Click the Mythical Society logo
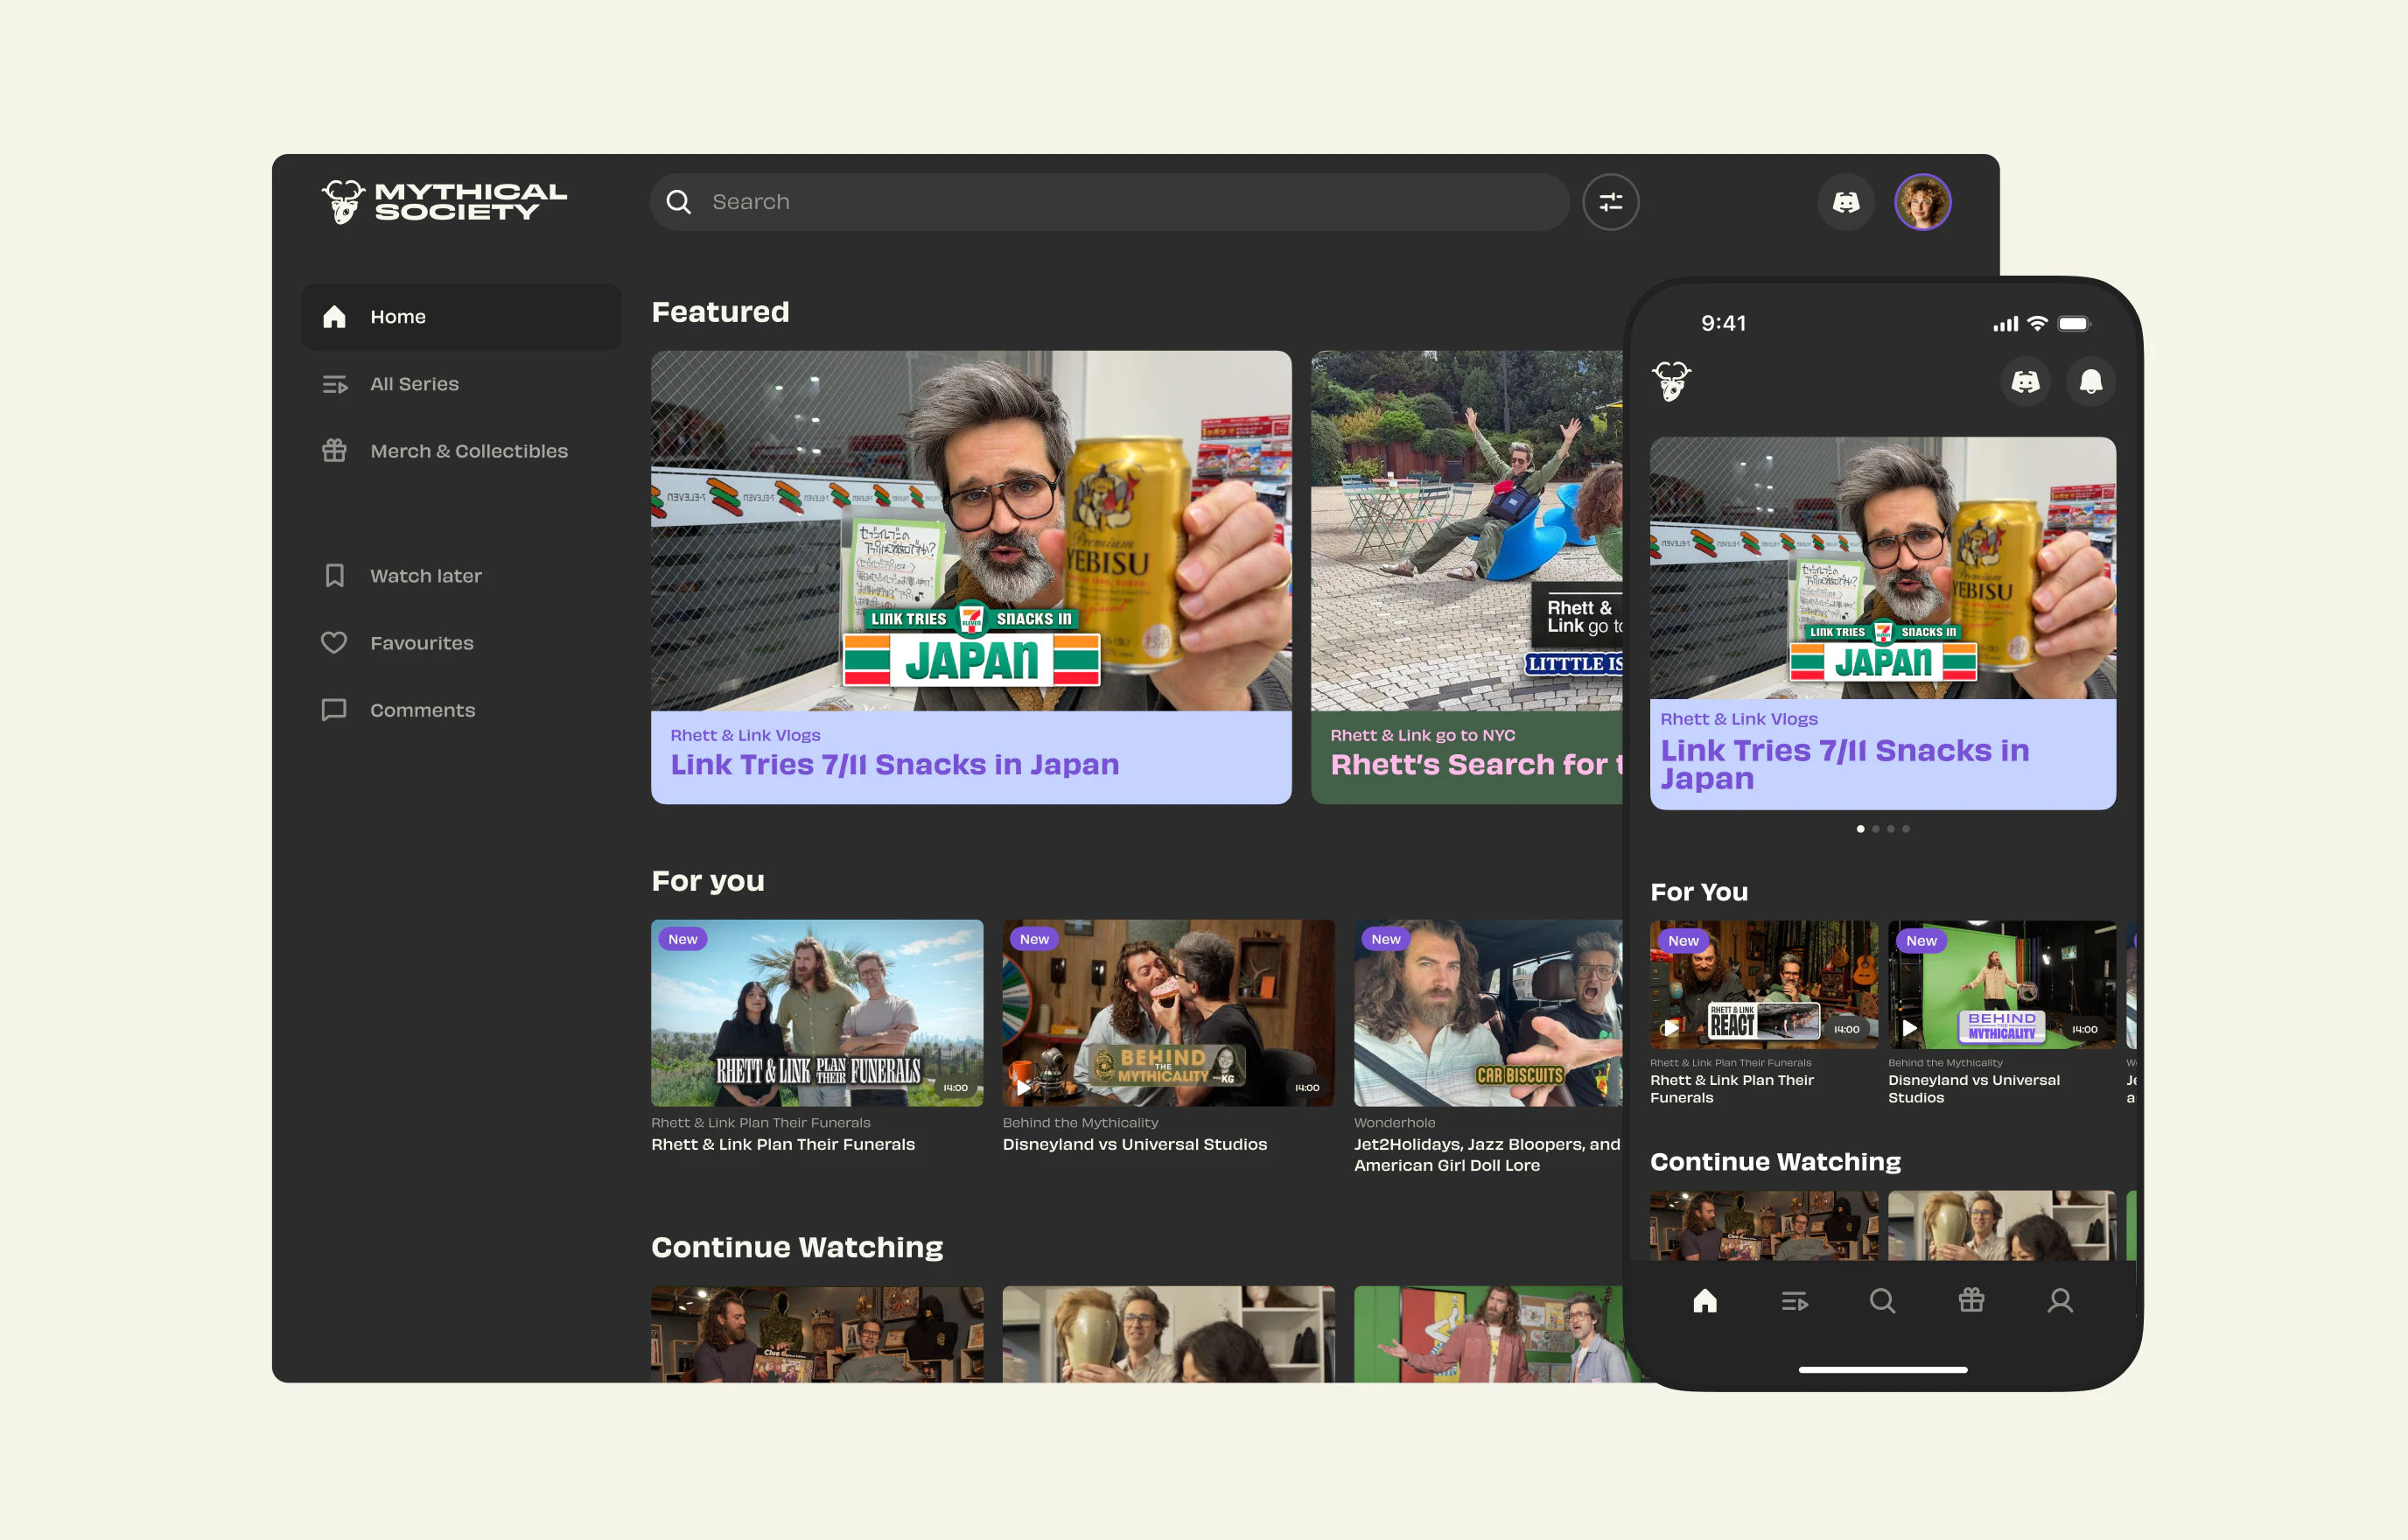2408x1540 pixels. click(x=444, y=202)
